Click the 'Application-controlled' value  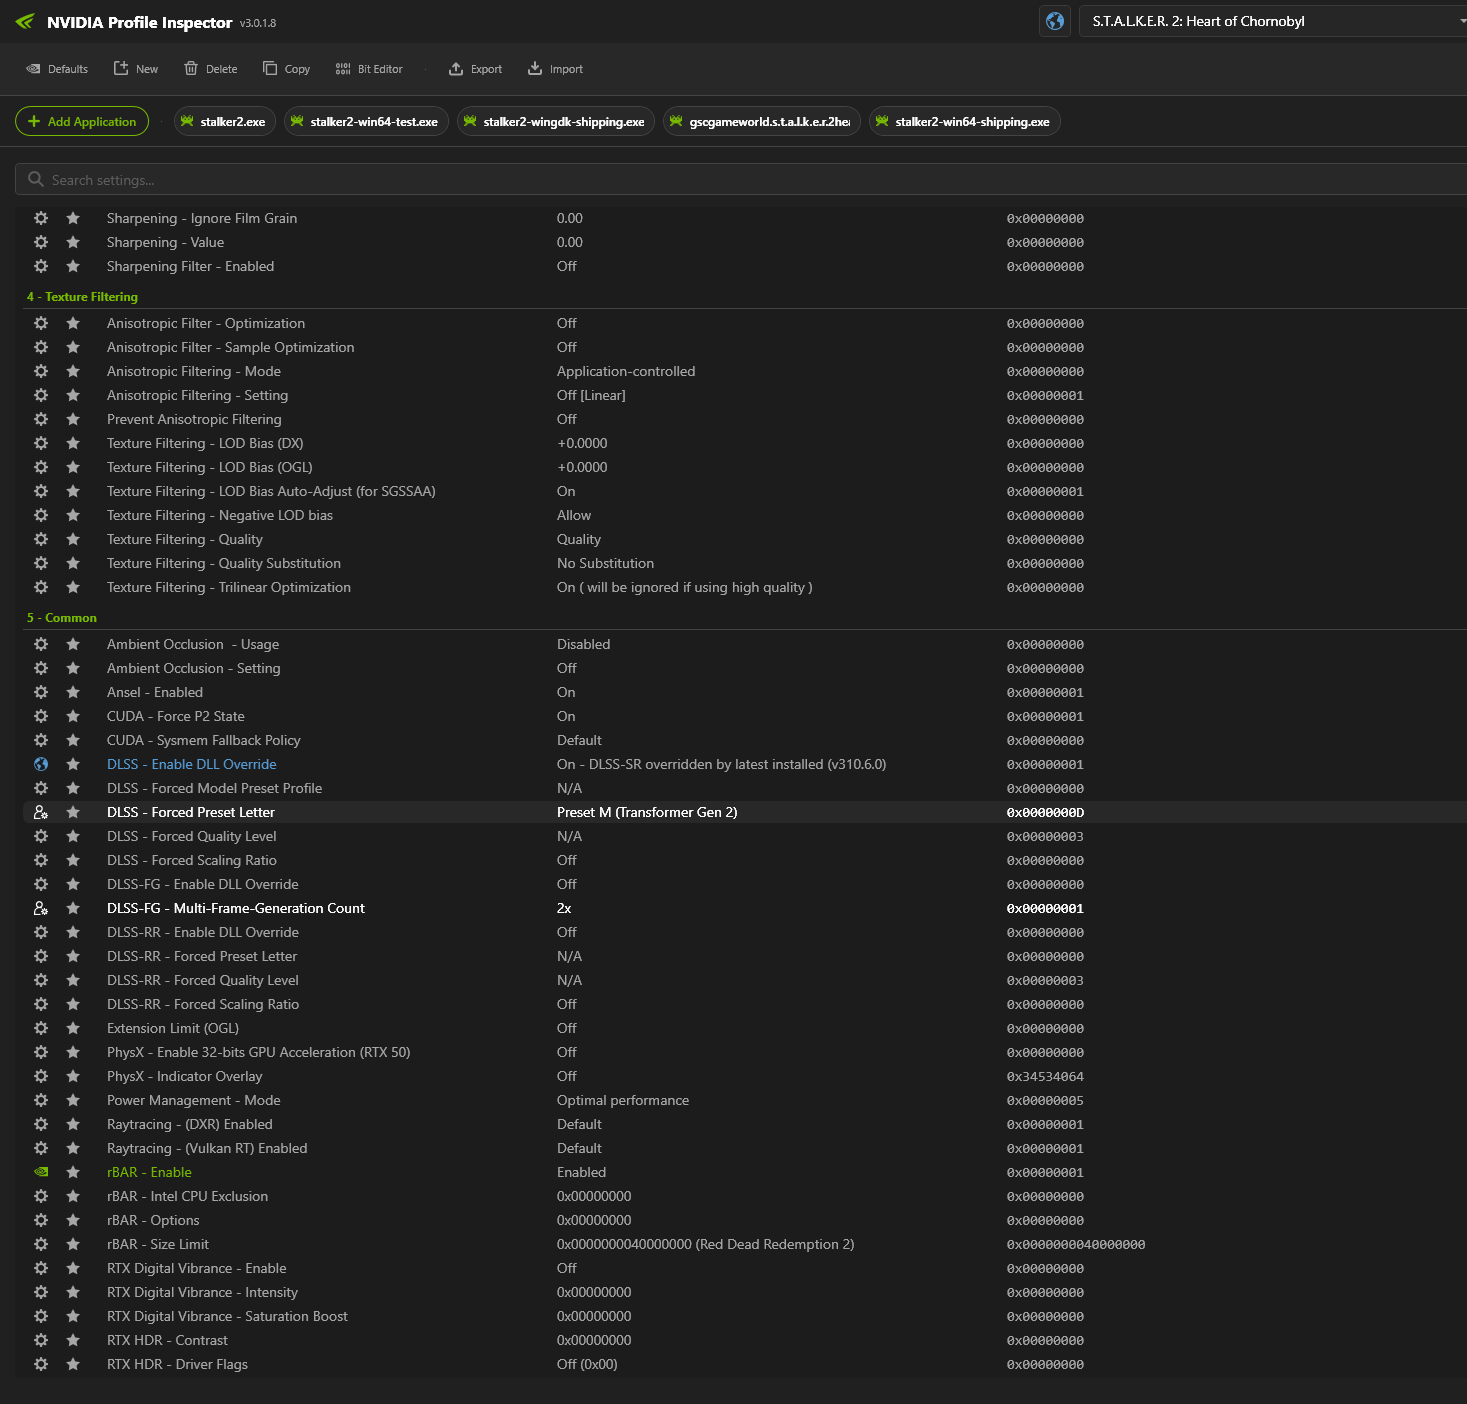pos(626,371)
